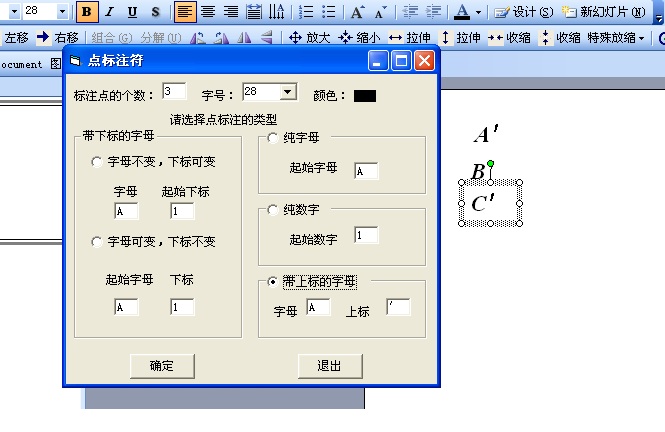Open the font color dropdown arrow
Viewport: 665px width, 432px height.
[x=478, y=12]
